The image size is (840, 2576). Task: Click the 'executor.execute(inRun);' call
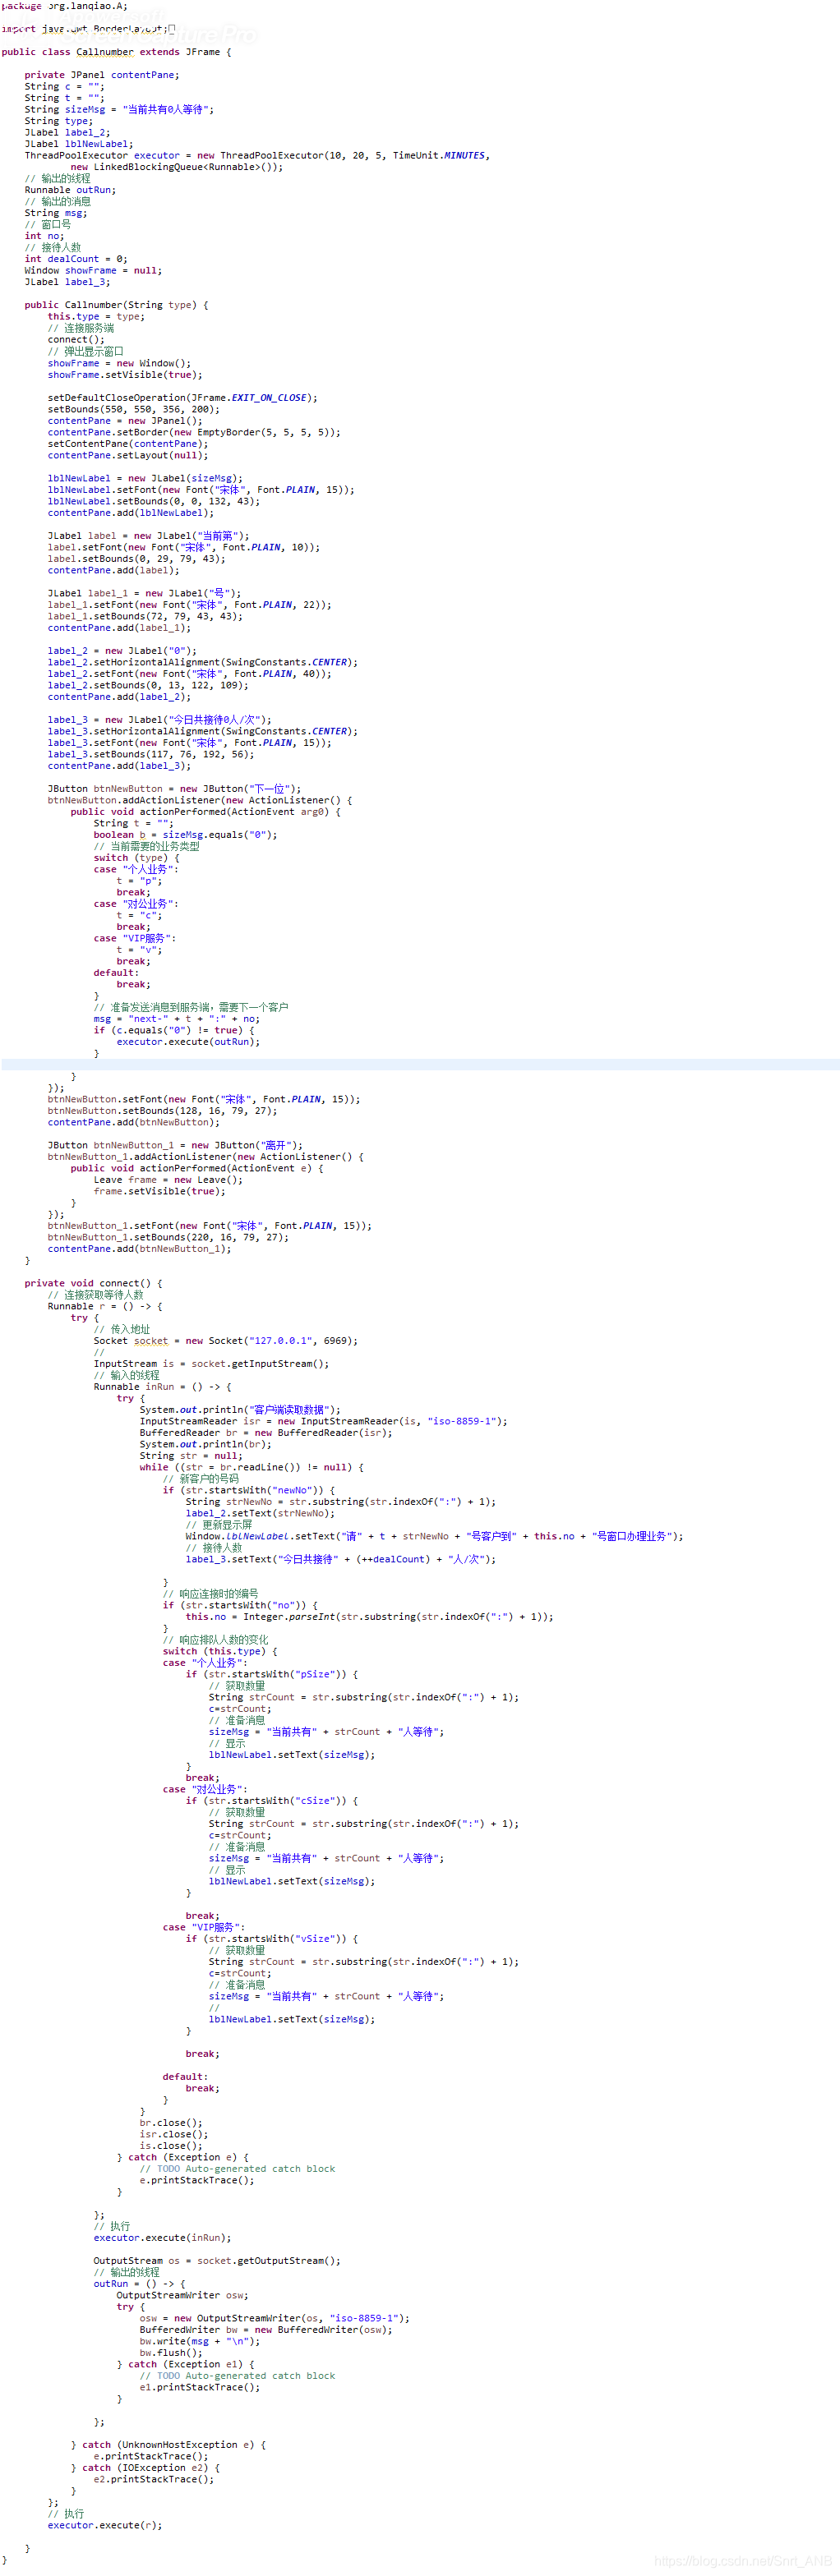(163, 2238)
